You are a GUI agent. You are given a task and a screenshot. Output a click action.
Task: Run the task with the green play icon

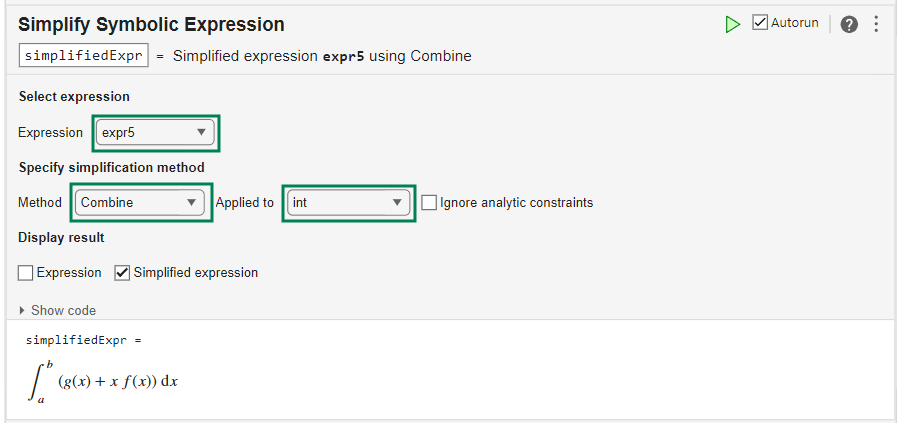click(732, 24)
